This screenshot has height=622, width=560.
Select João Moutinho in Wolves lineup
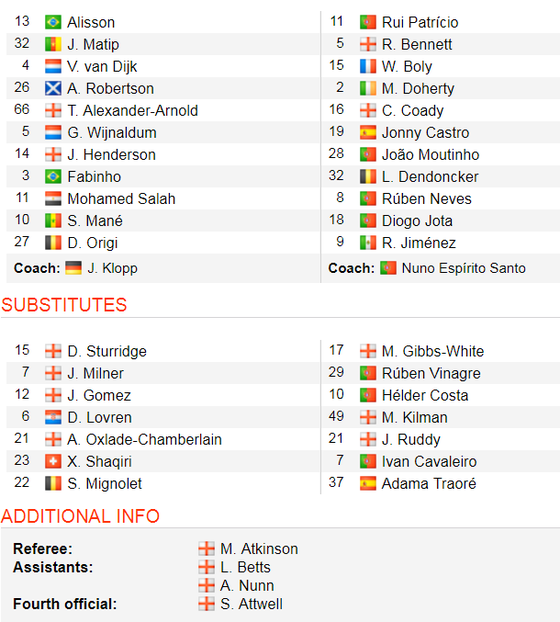click(x=430, y=155)
